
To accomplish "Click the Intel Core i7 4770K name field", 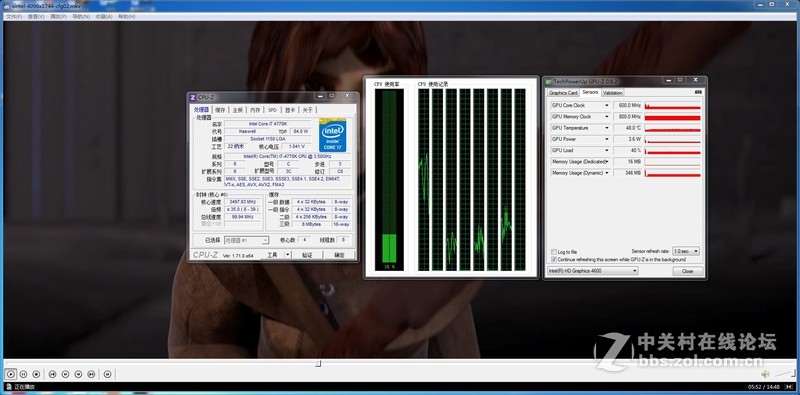I will (x=268, y=124).
